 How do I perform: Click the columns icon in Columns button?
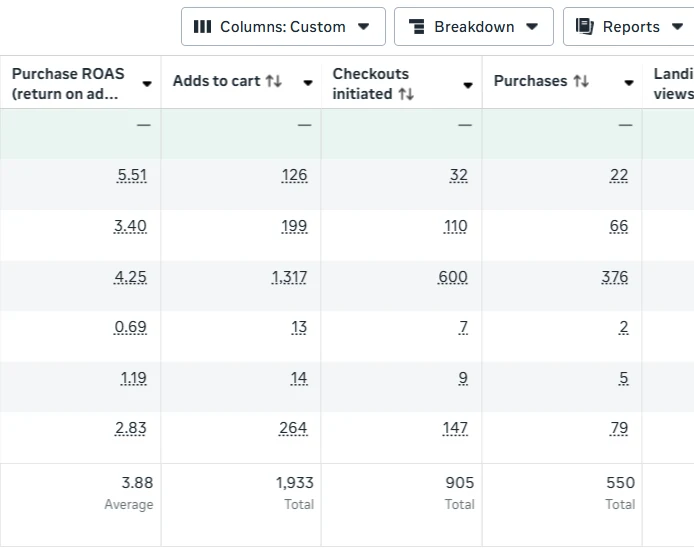pyautogui.click(x=202, y=27)
